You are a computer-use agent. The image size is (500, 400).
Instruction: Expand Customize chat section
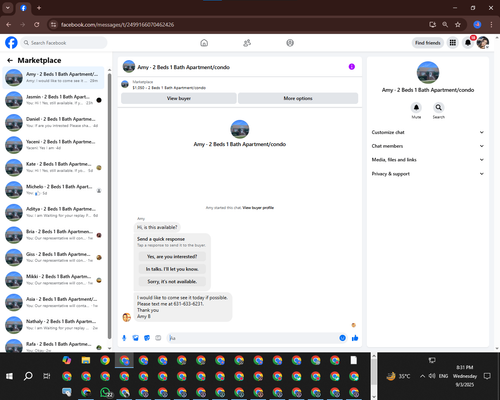coord(428,132)
